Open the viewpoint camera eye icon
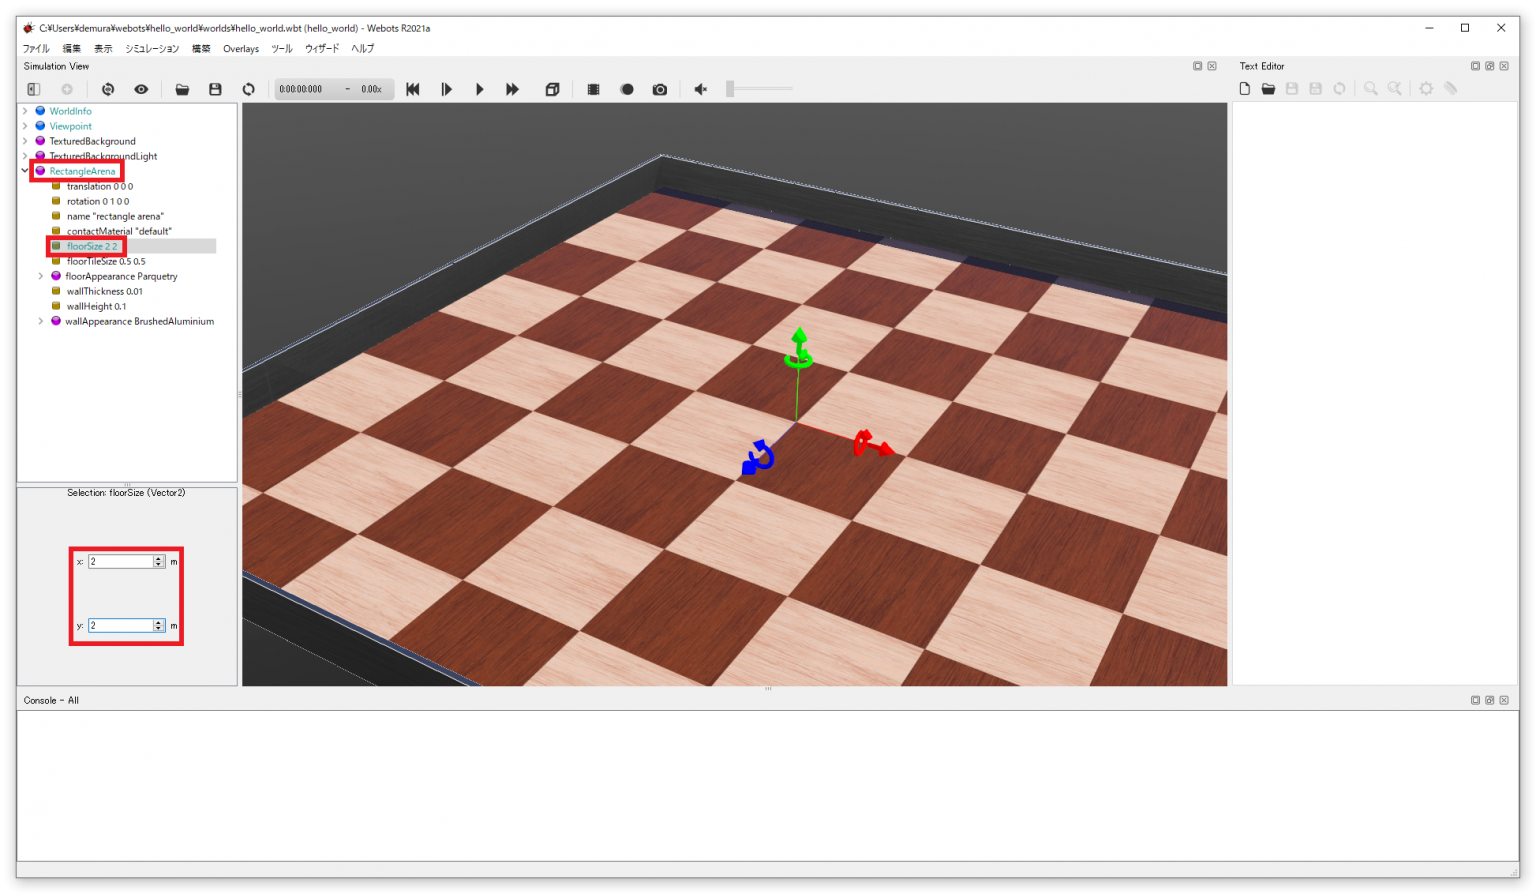 pos(141,89)
